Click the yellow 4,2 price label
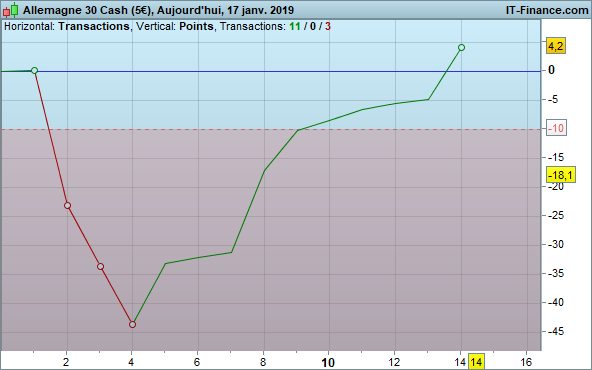 tap(556, 46)
